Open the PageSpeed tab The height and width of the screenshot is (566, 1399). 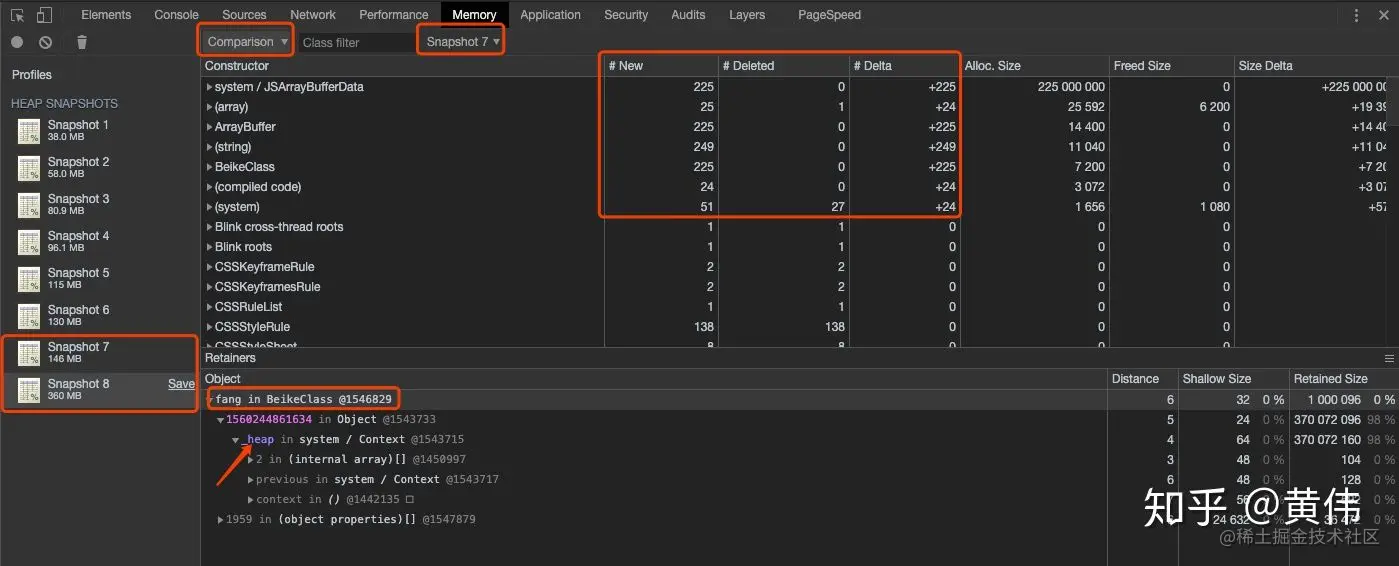pyautogui.click(x=829, y=15)
